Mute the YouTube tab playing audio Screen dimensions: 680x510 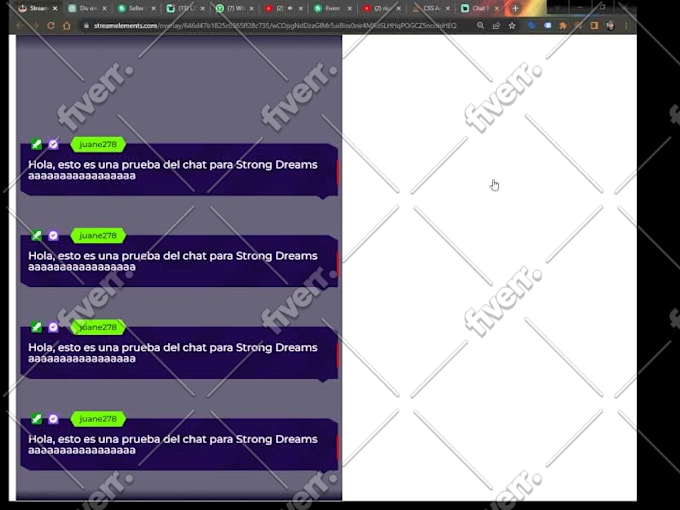pyautogui.click(x=290, y=8)
